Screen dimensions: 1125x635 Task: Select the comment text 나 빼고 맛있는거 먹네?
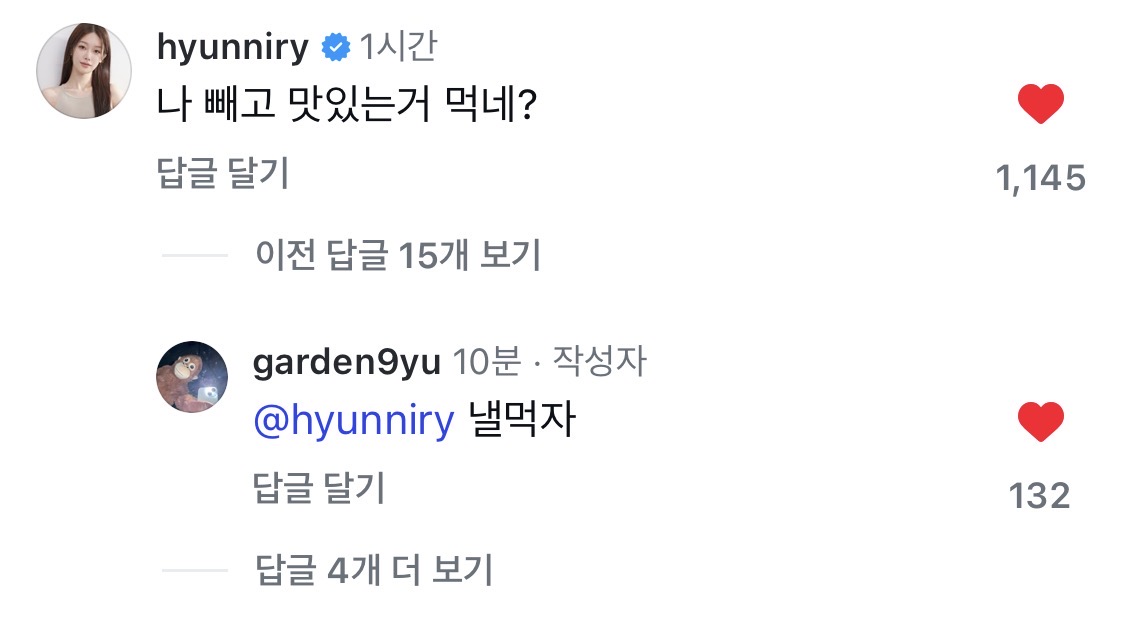(x=344, y=105)
